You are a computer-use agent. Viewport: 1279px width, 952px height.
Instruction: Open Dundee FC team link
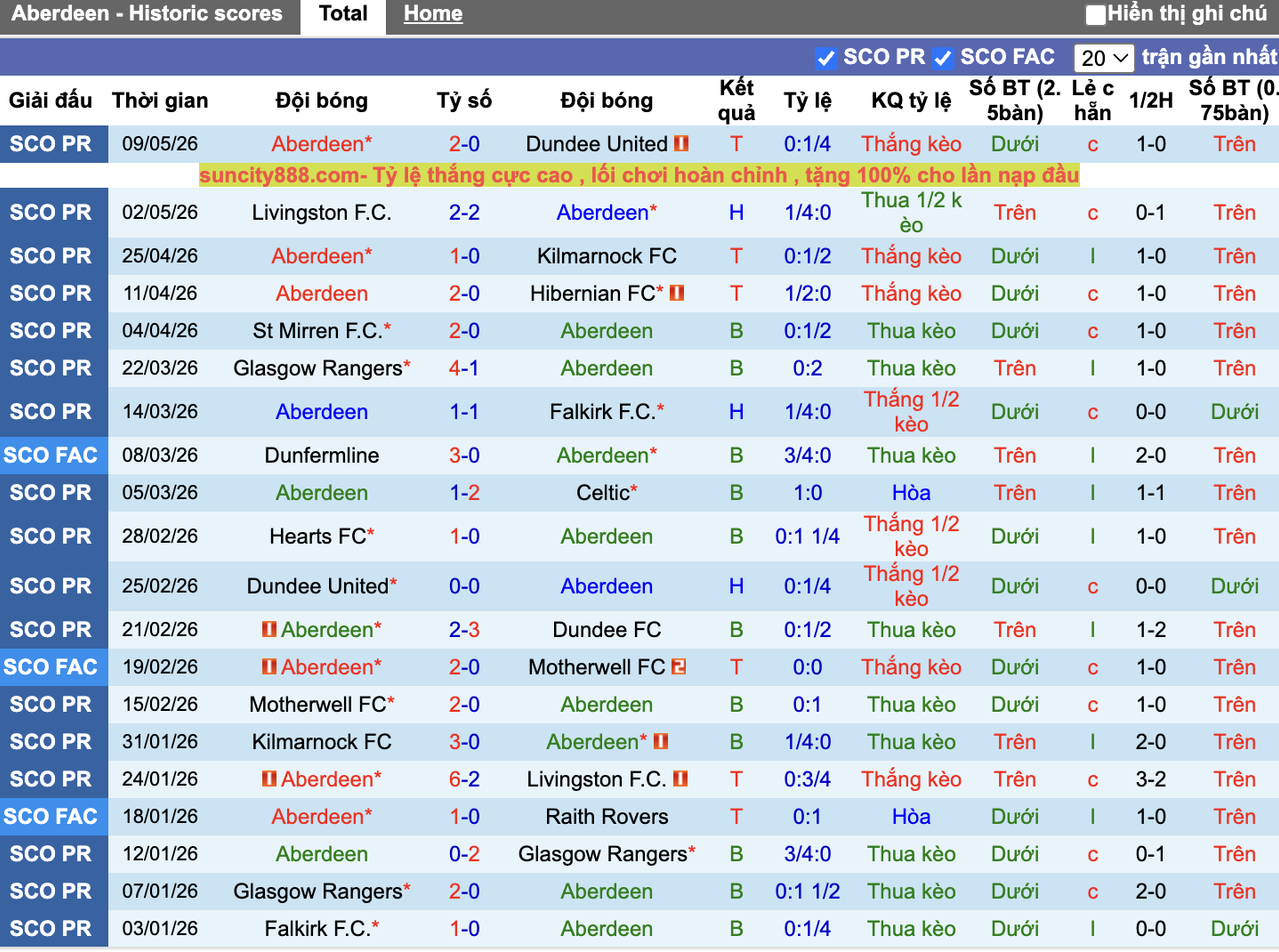click(x=607, y=630)
